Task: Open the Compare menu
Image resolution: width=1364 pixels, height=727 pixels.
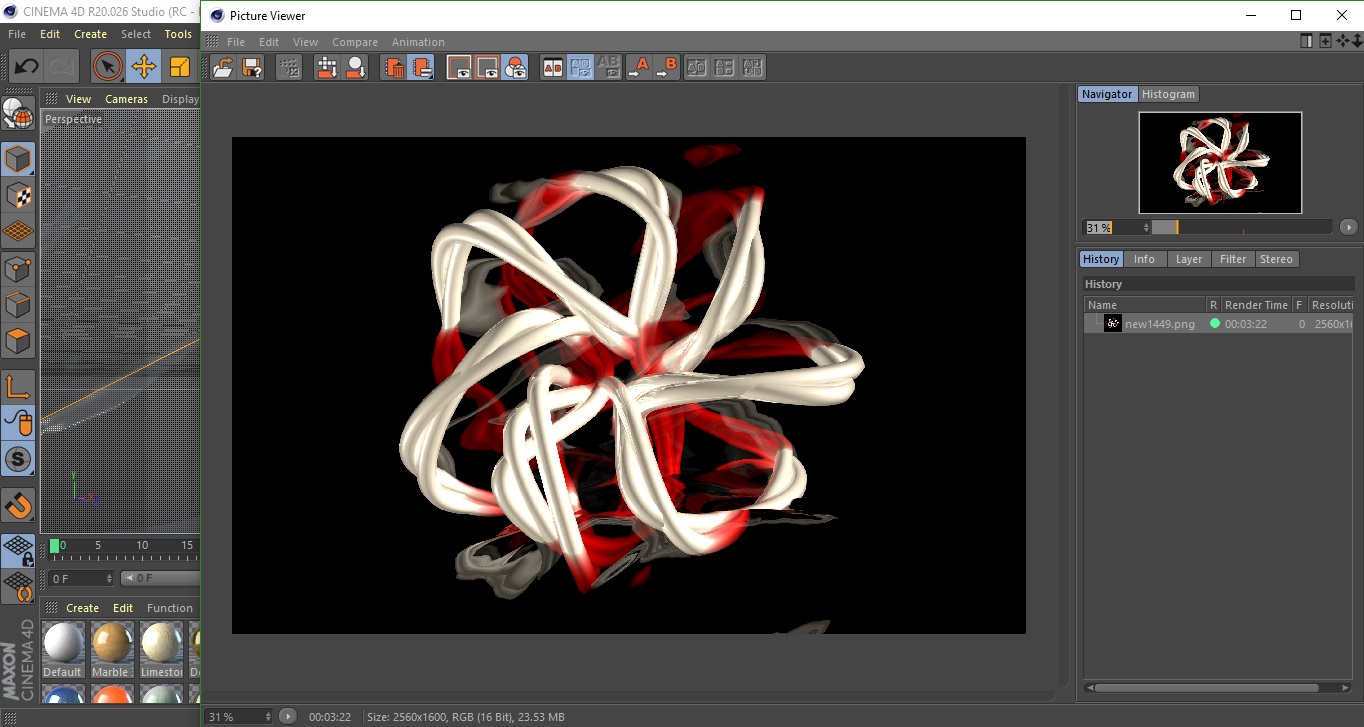Action: click(x=354, y=42)
